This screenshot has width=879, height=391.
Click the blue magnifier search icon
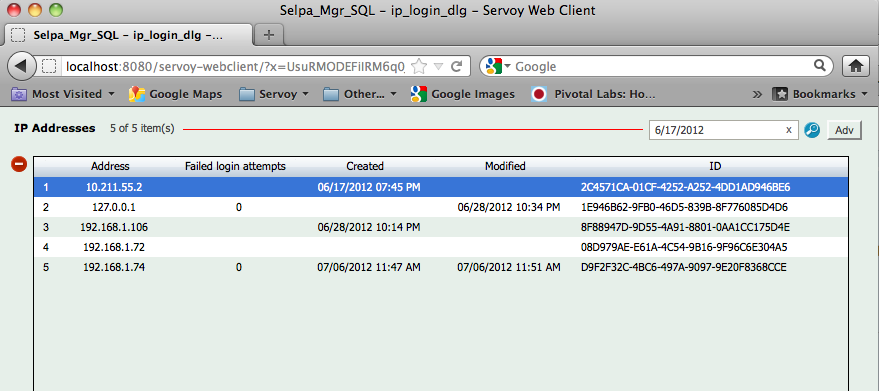click(x=812, y=130)
